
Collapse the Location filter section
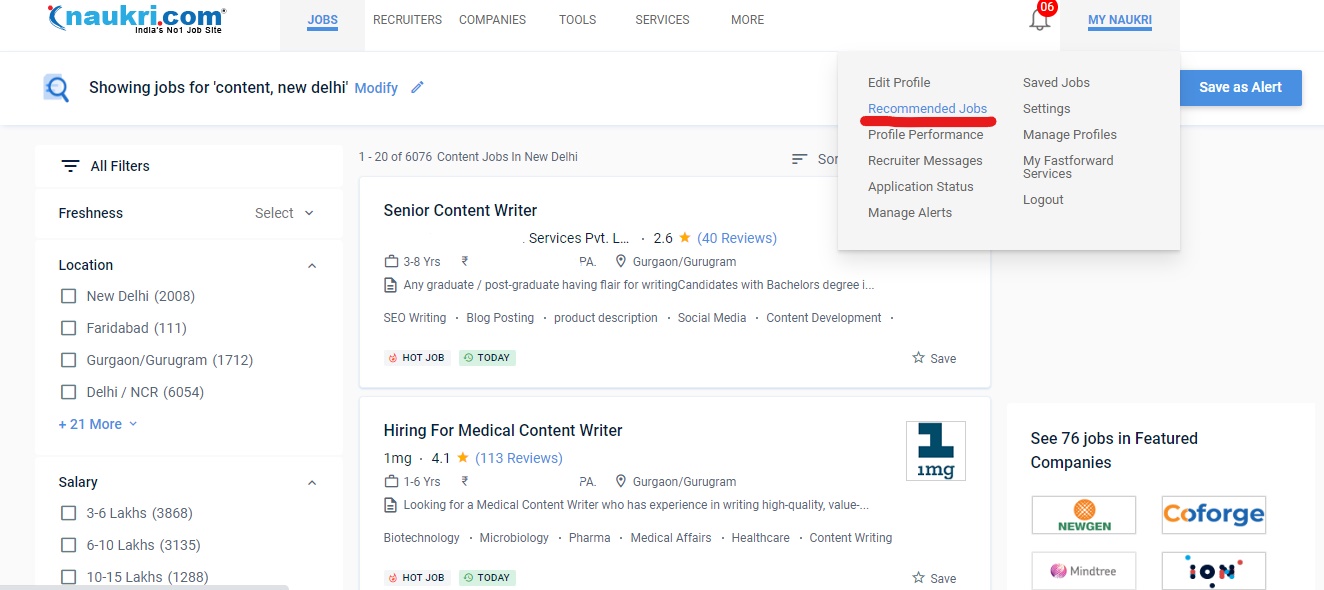(311, 266)
